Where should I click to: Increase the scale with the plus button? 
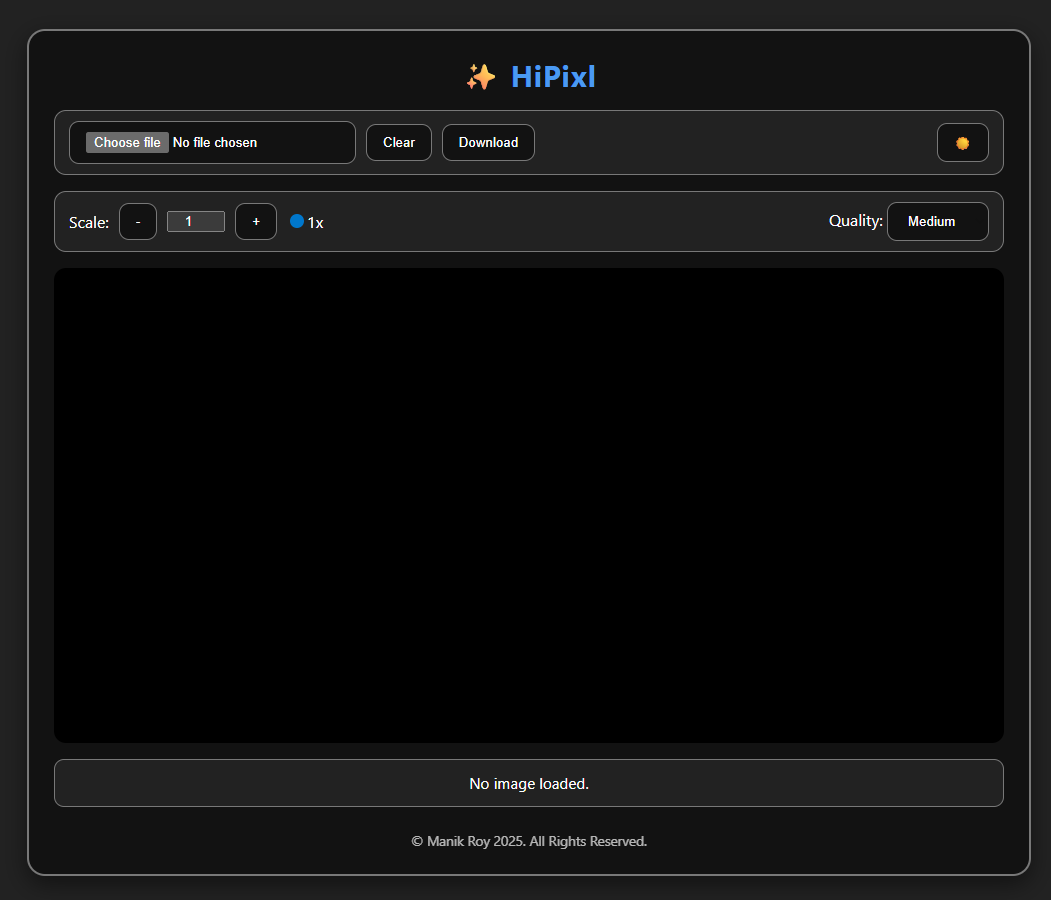coord(256,221)
